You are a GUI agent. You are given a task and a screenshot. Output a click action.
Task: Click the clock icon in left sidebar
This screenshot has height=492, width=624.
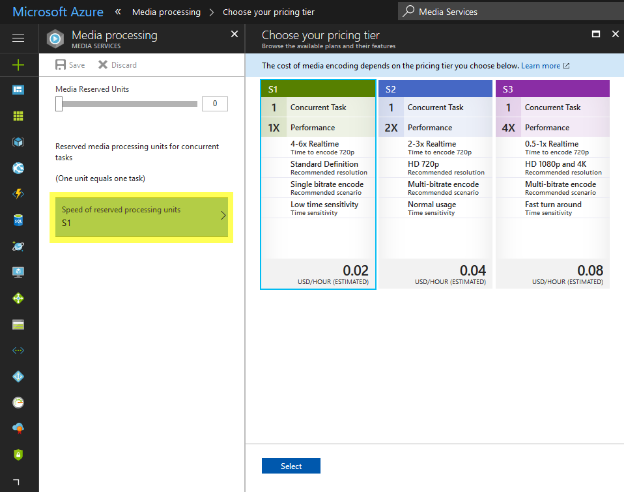pos(18,401)
